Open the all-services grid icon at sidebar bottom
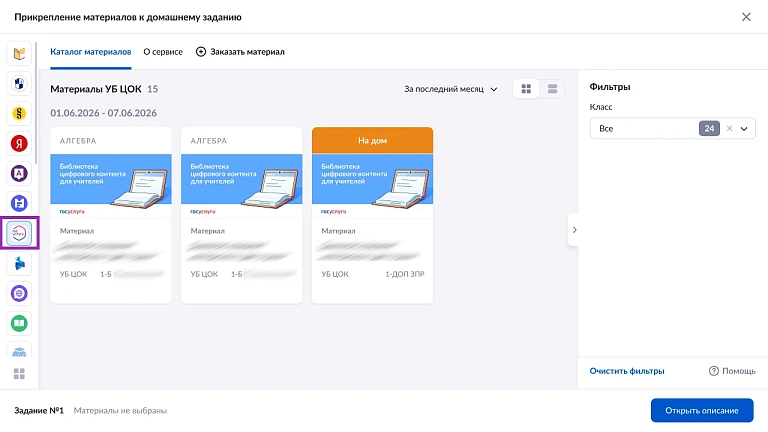This screenshot has width=768, height=432. pos(19,374)
